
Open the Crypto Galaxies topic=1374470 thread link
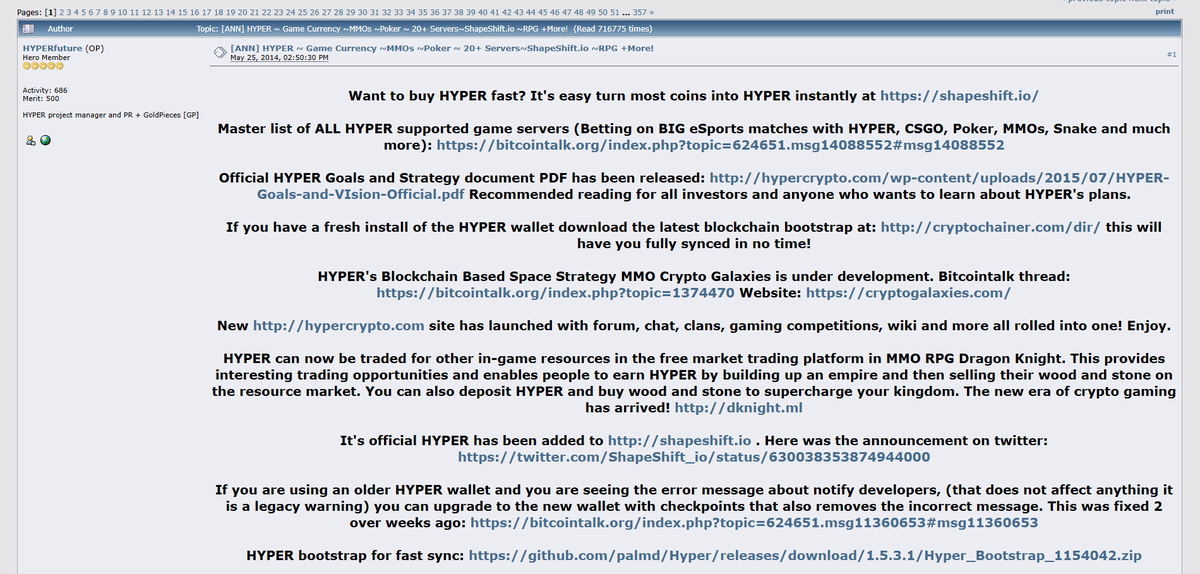point(556,293)
